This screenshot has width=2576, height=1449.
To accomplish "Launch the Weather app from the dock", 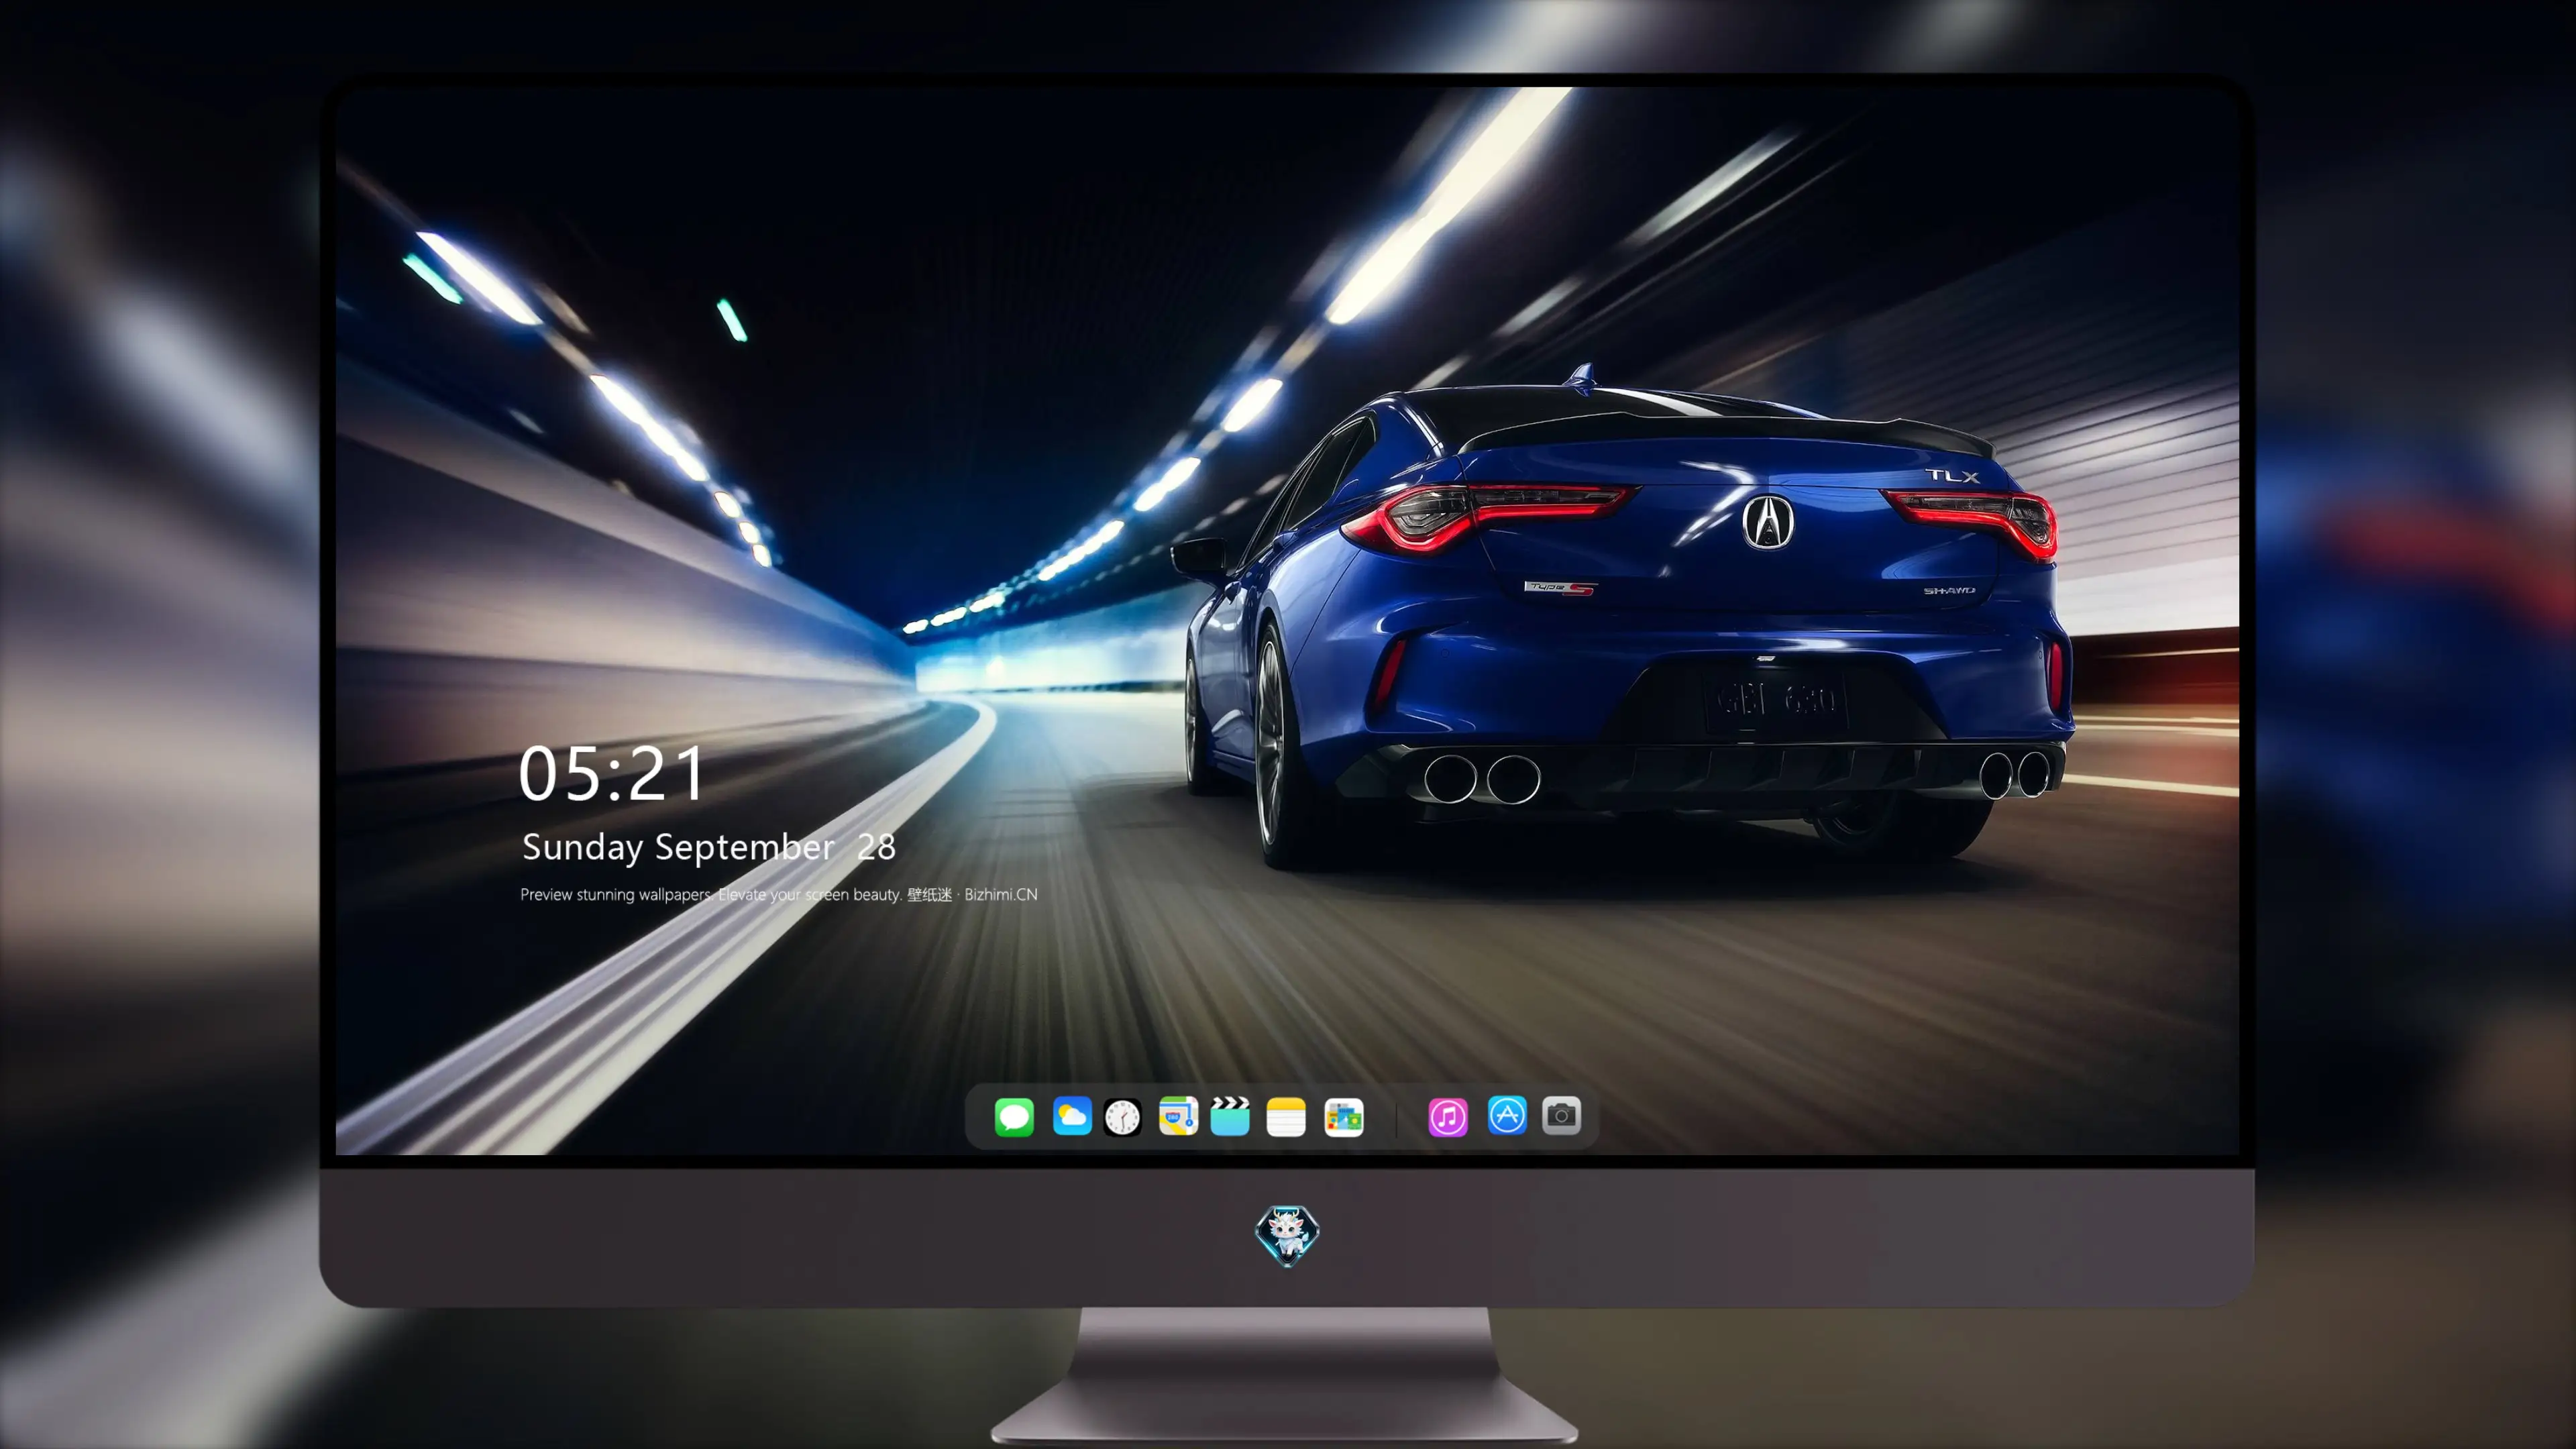I will (1072, 1116).
